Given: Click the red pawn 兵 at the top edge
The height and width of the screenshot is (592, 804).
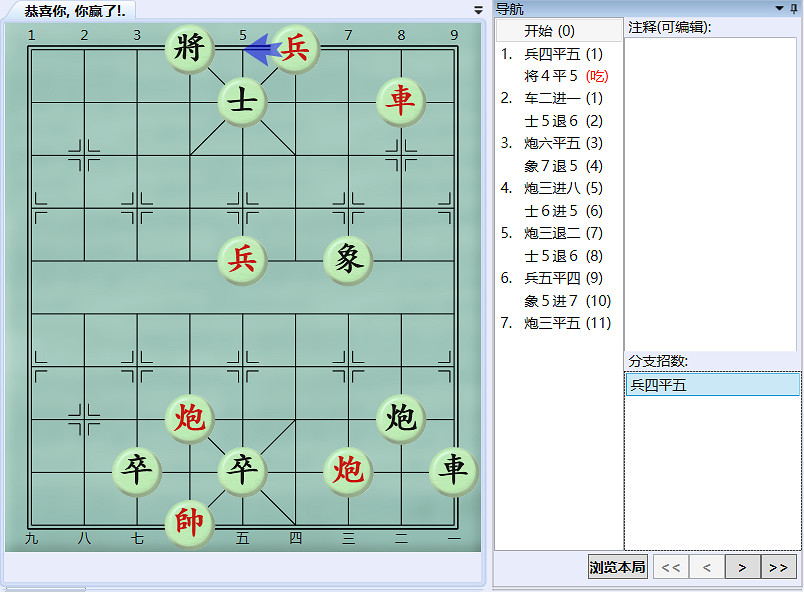Looking at the screenshot, I should [294, 46].
